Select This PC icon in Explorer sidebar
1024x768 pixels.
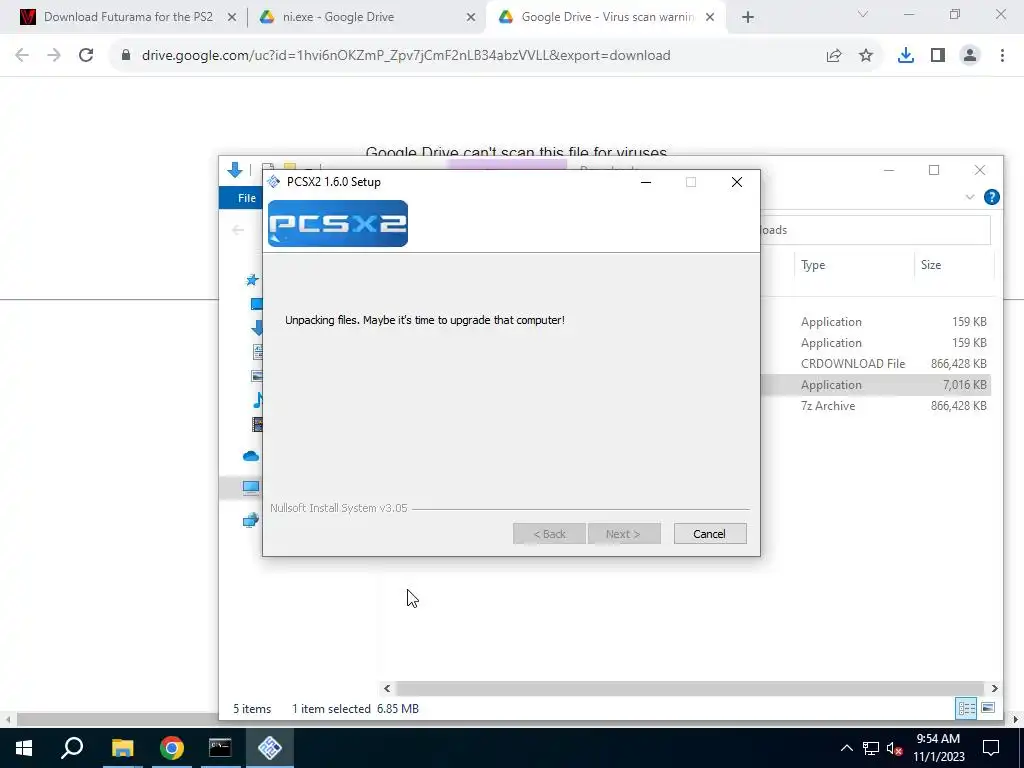[x=251, y=487]
